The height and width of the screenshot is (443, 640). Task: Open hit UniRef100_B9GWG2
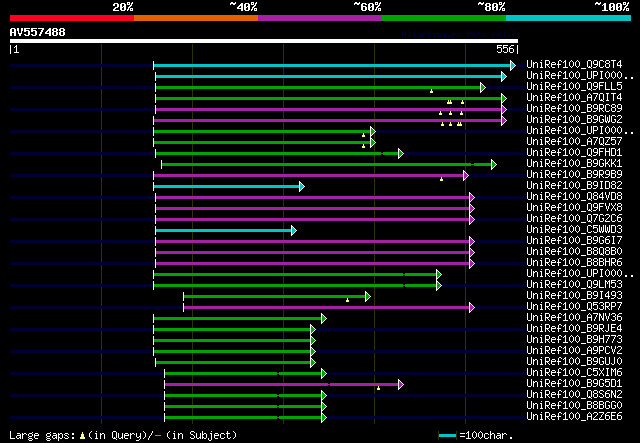(x=574, y=120)
